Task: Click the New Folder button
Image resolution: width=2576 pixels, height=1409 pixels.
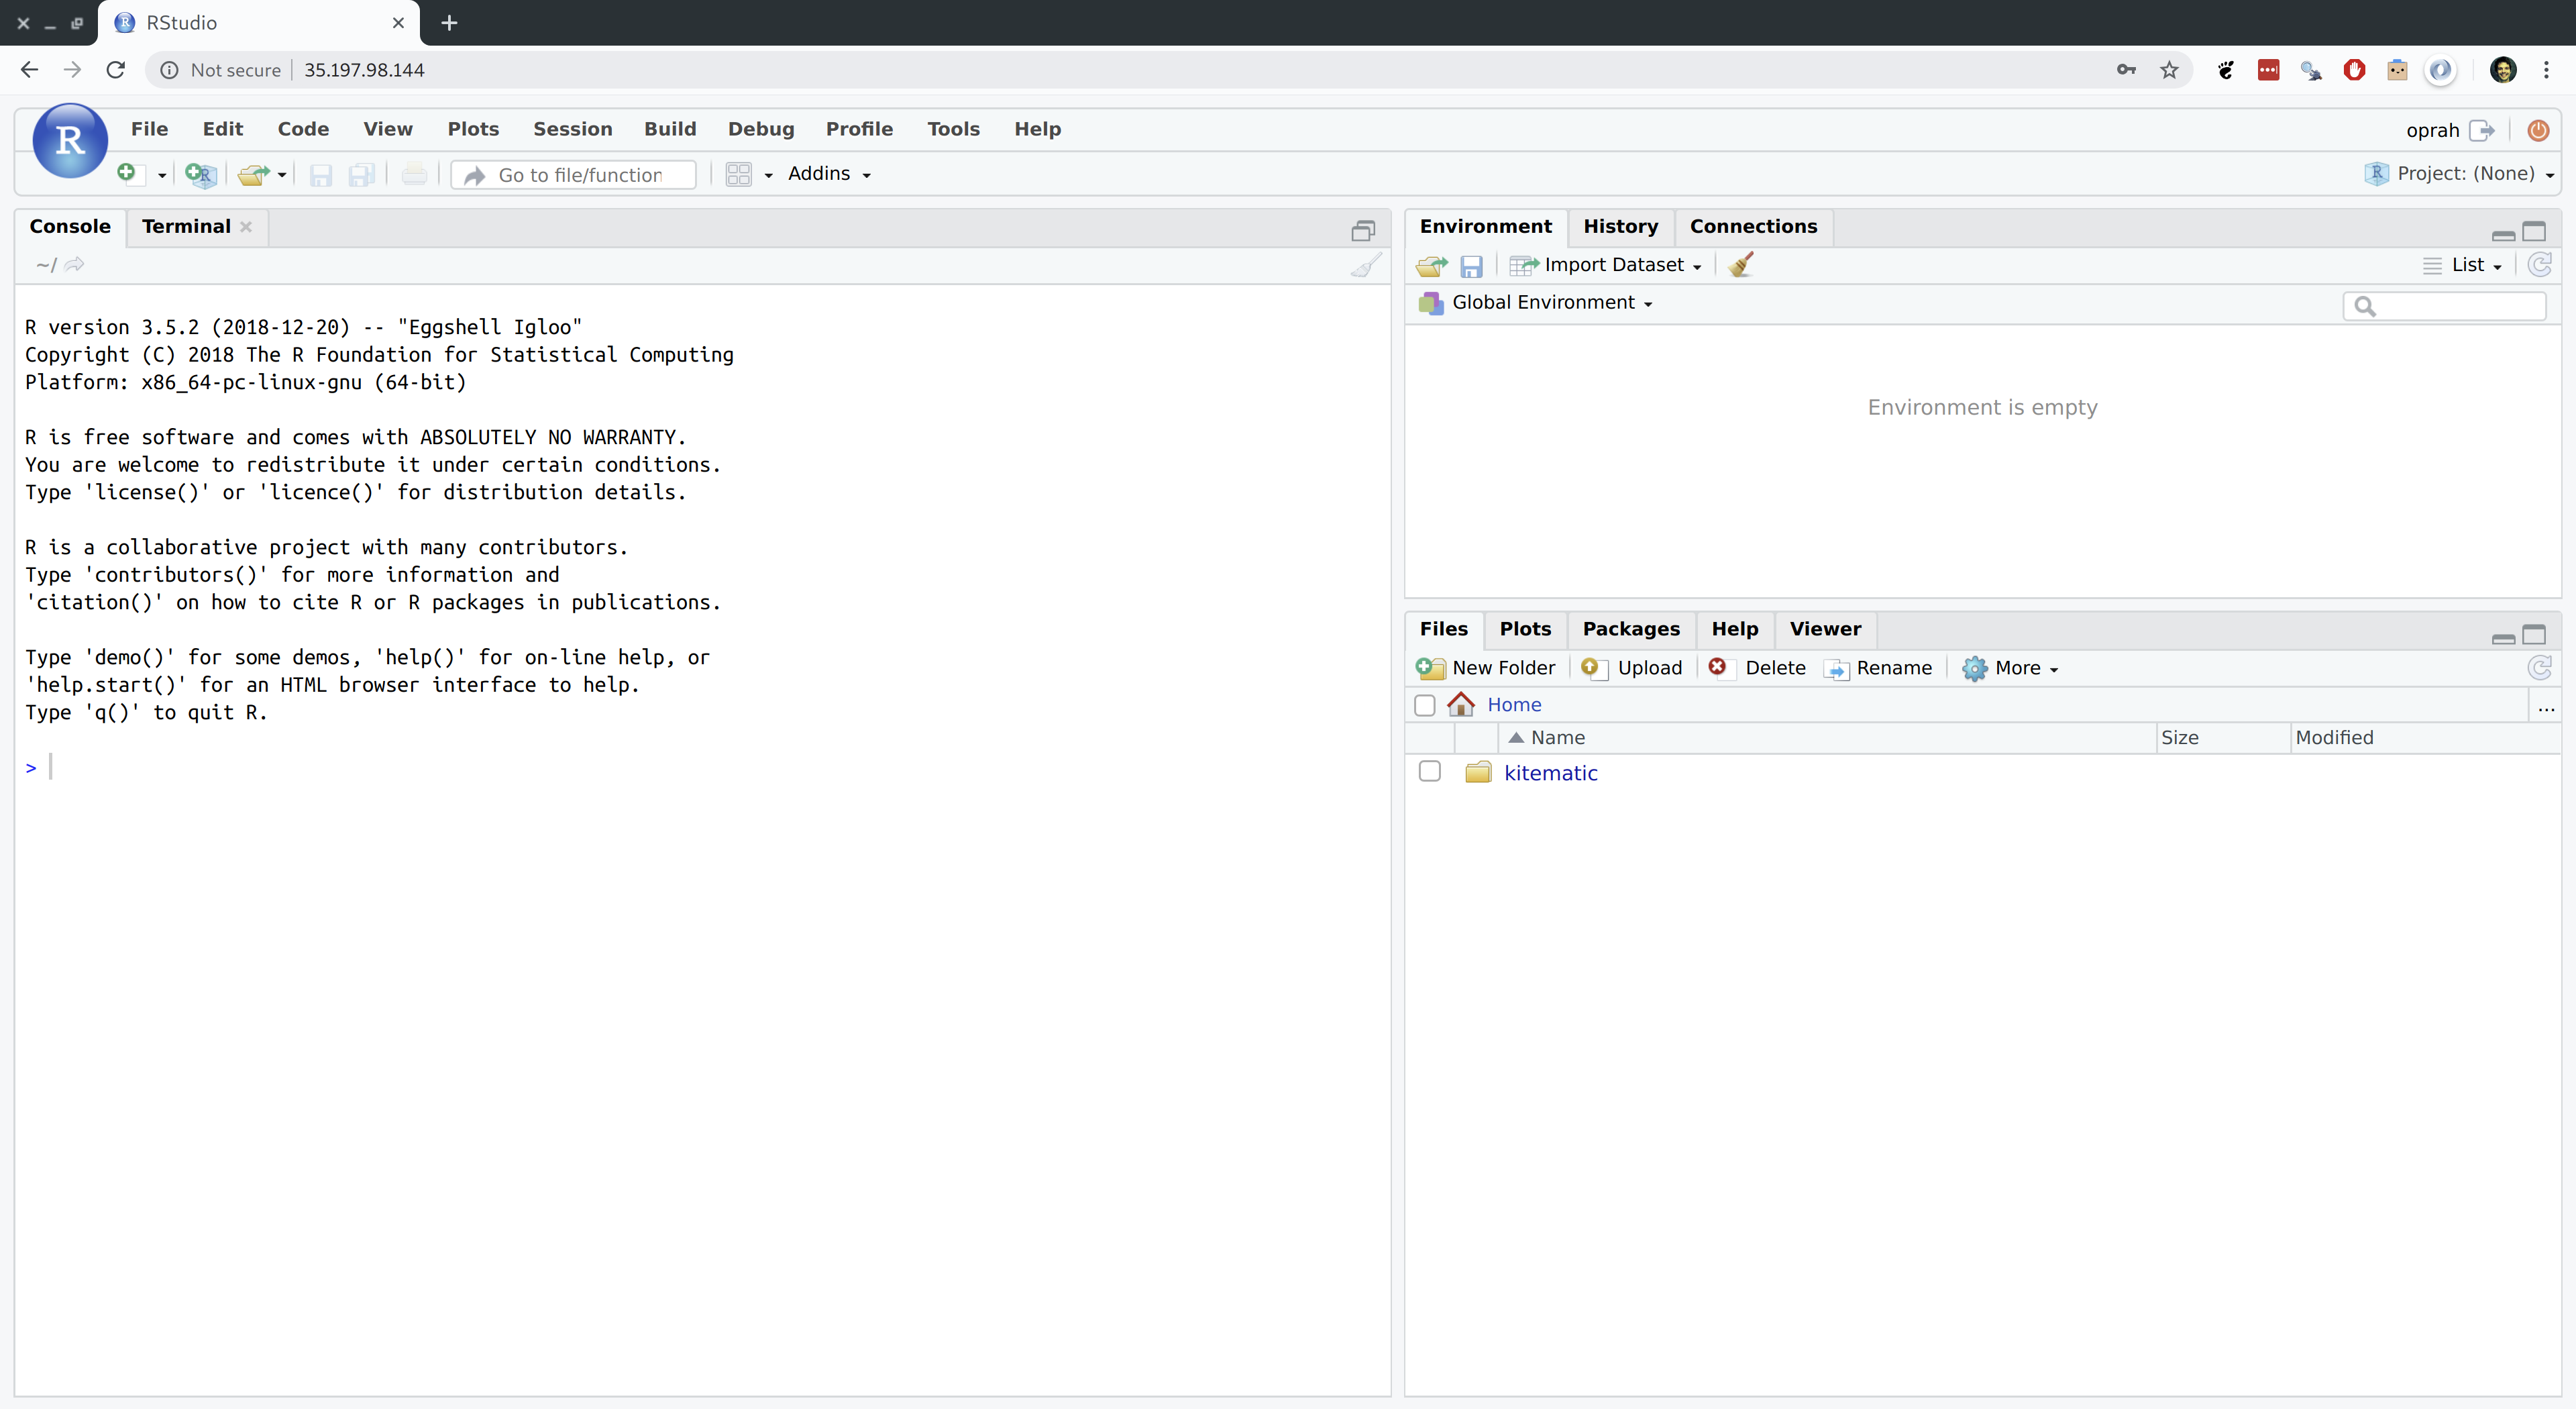Action: [1486, 668]
